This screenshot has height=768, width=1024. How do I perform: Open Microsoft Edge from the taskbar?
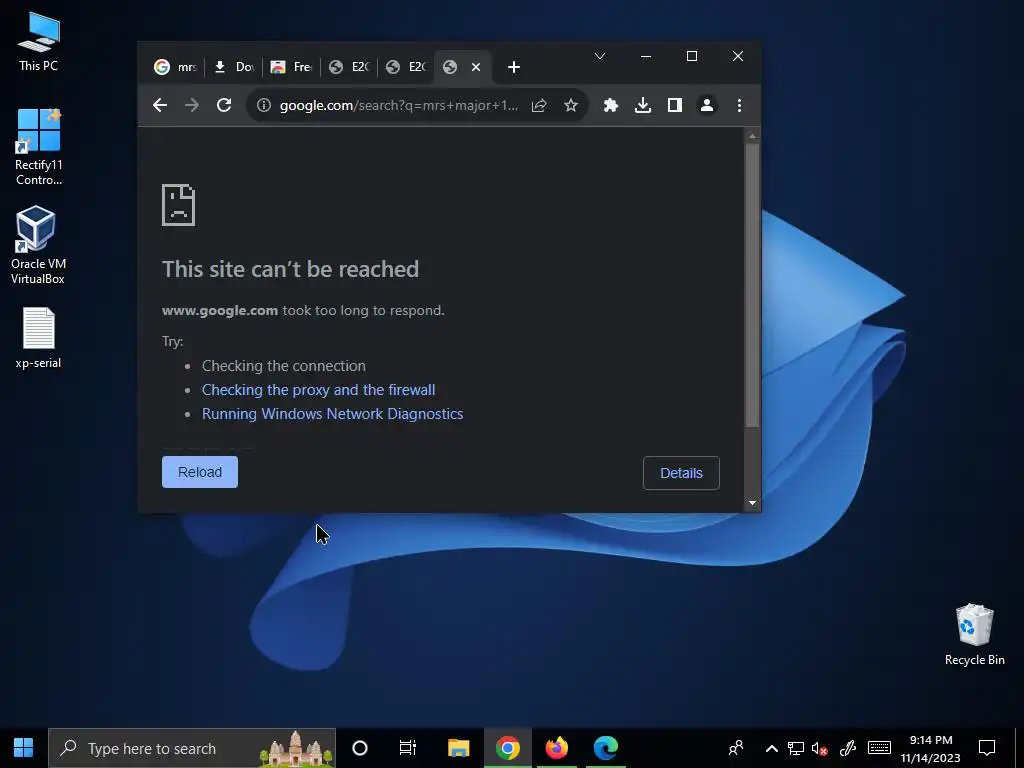(606, 748)
